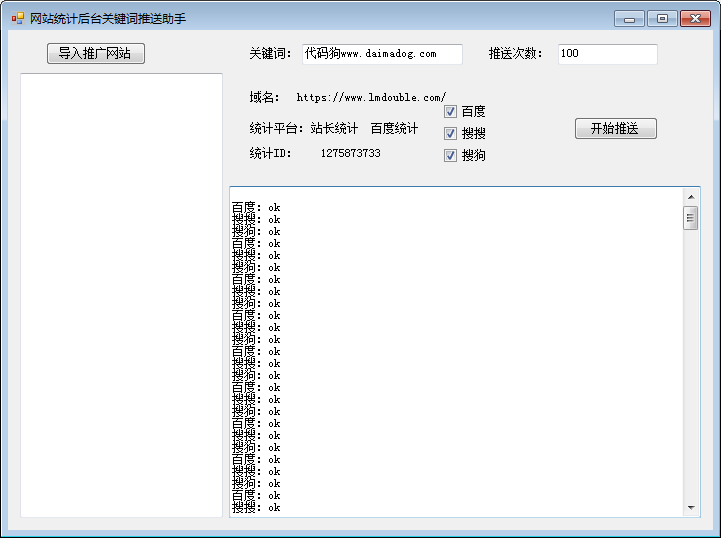721x538 pixels.
Task: Click the log scrollbar up arrow
Action: click(x=691, y=197)
